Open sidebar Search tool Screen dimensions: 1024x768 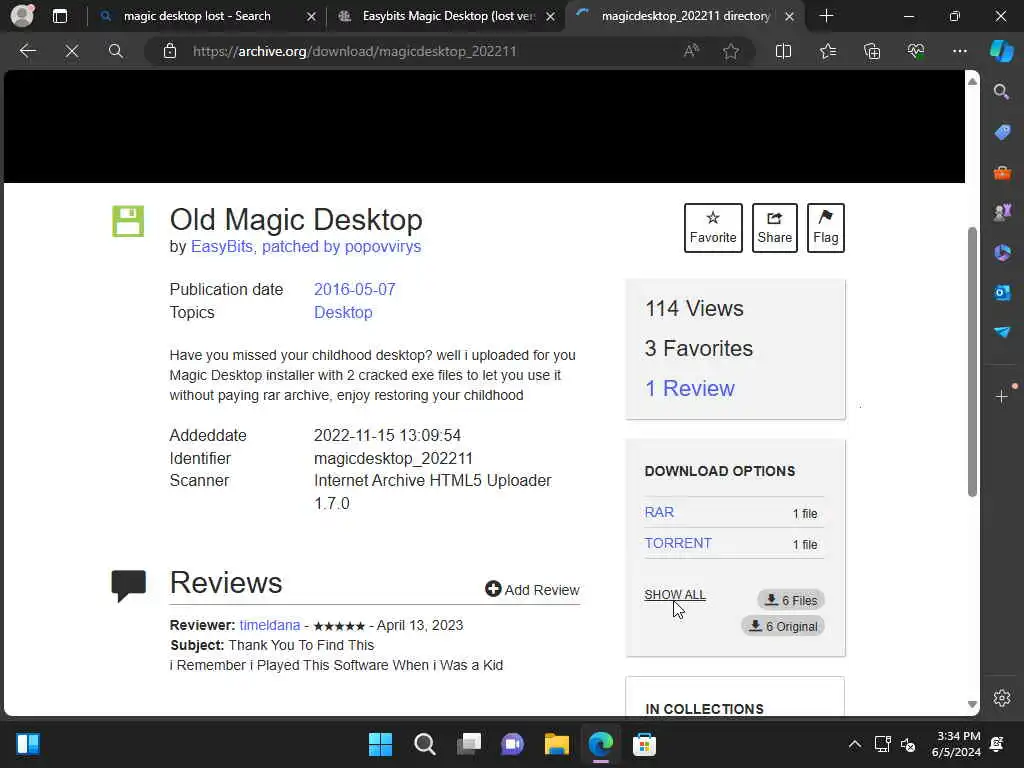(1001, 91)
